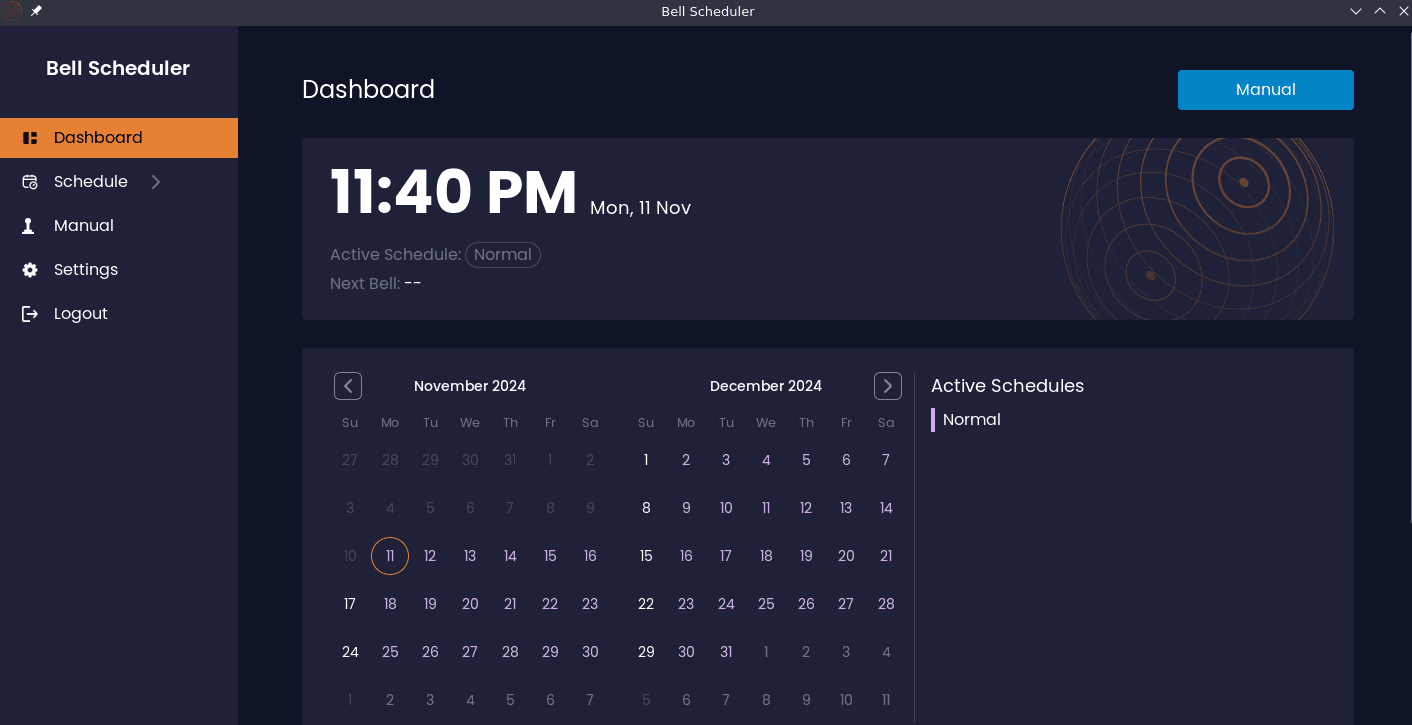
Task: Click the app icon in title bar corner
Action: pos(12,11)
